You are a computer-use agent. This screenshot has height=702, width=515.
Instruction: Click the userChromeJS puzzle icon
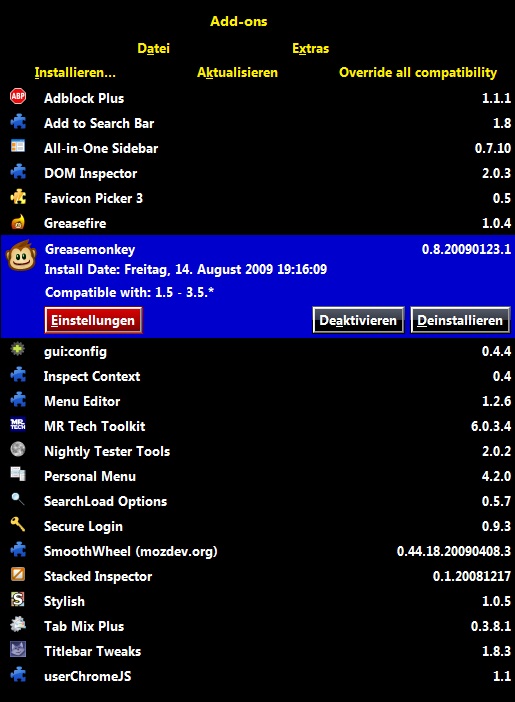(18, 675)
